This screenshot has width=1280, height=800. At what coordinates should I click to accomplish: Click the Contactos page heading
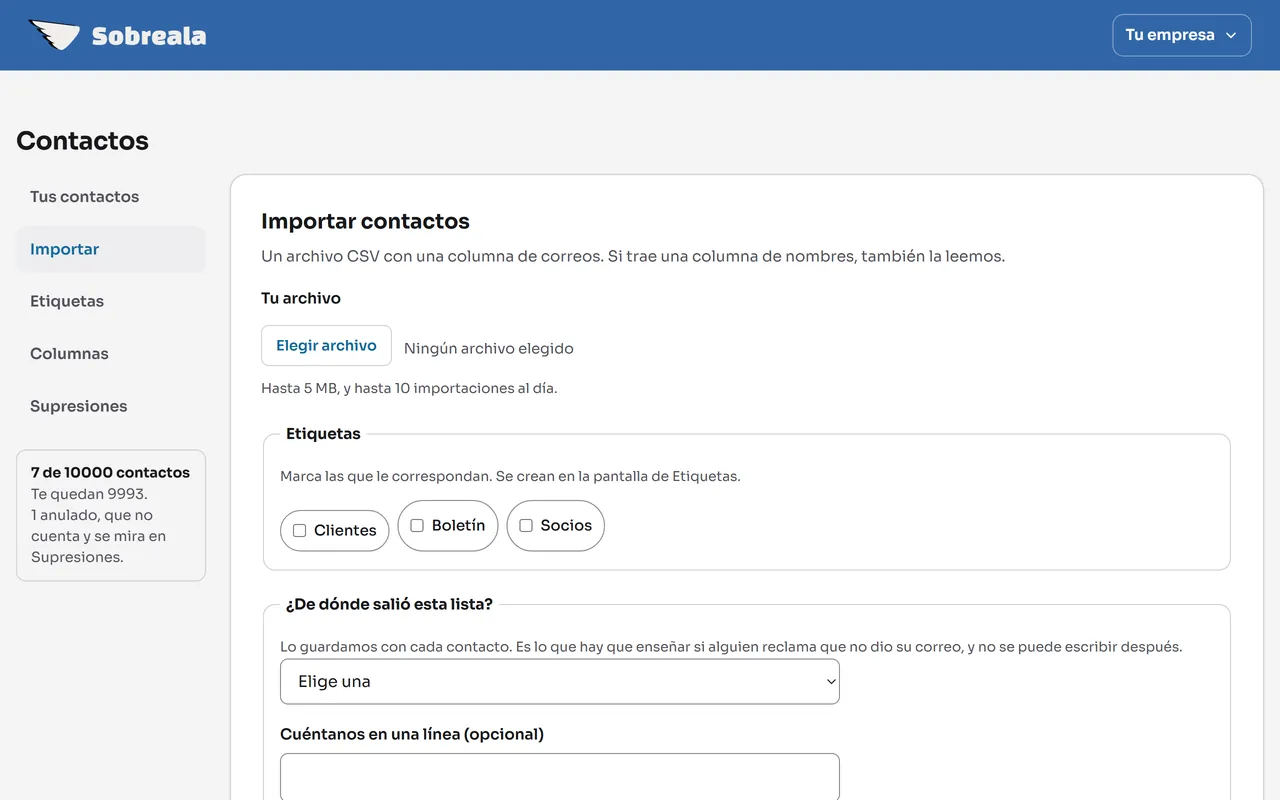pyautogui.click(x=82, y=141)
